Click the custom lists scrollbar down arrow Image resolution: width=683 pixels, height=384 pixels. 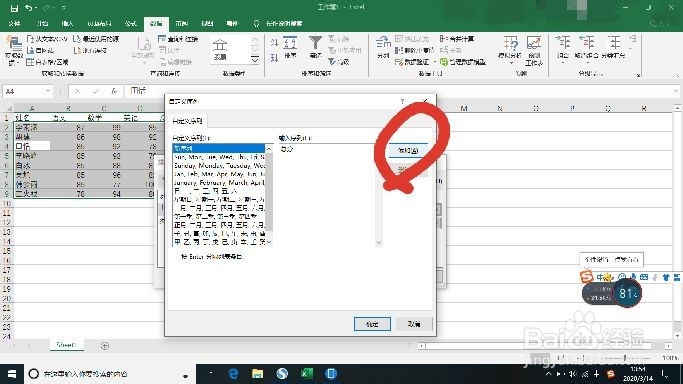coord(269,242)
